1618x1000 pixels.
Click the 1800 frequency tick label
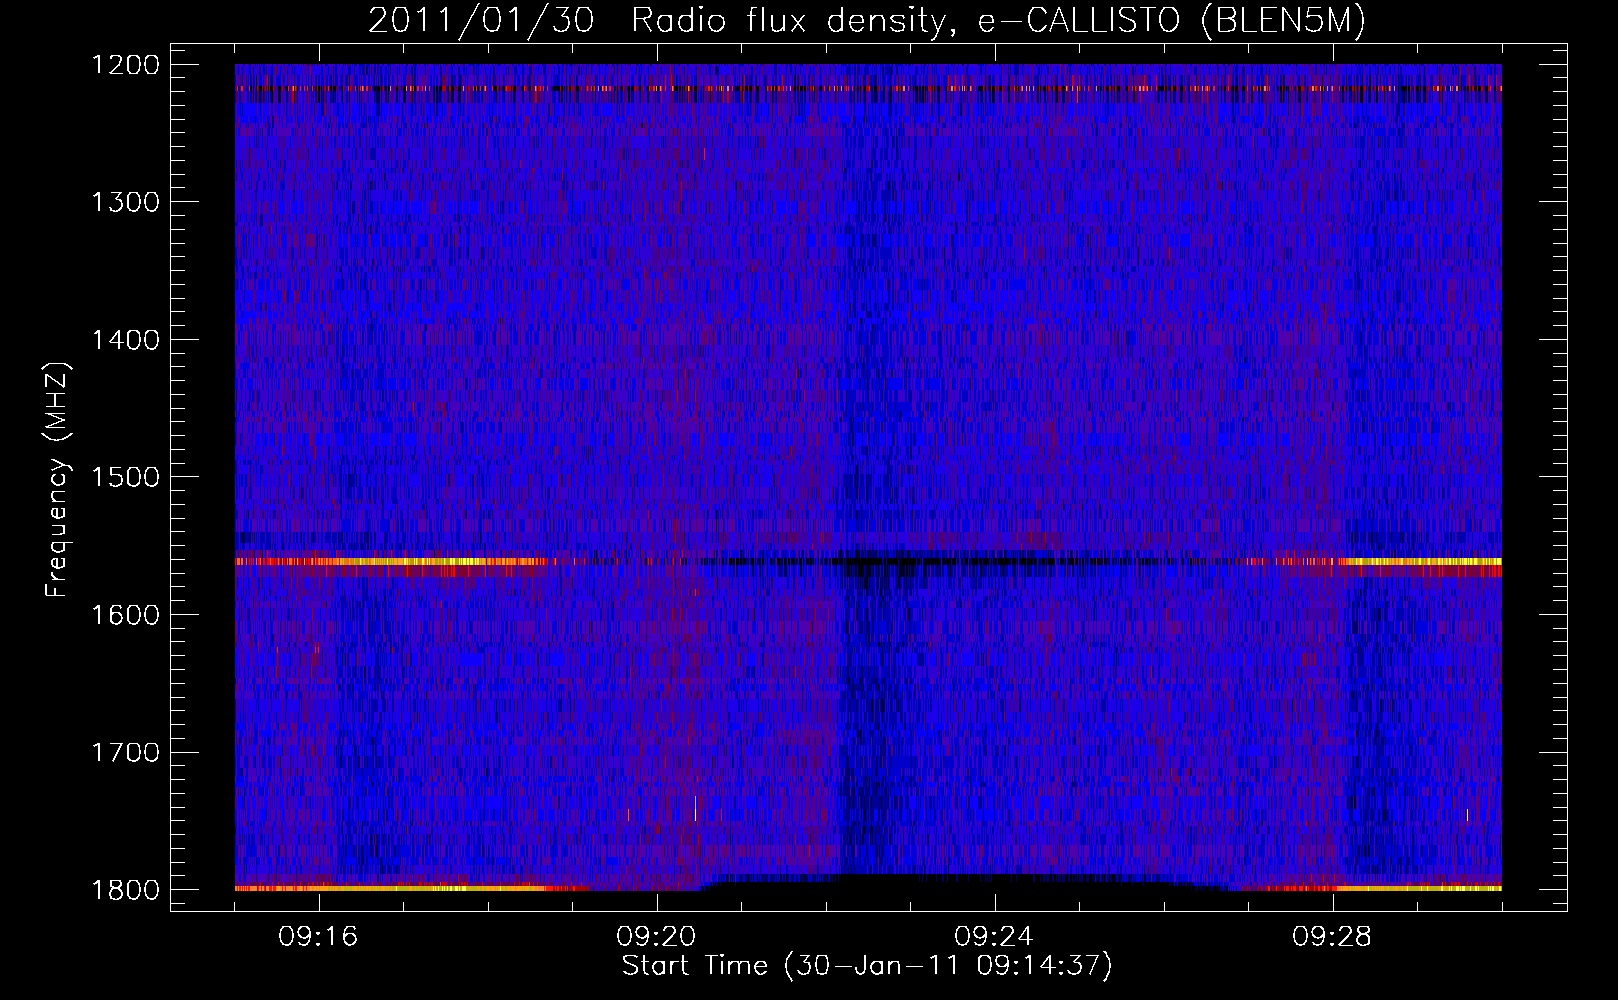pyautogui.click(x=125, y=890)
